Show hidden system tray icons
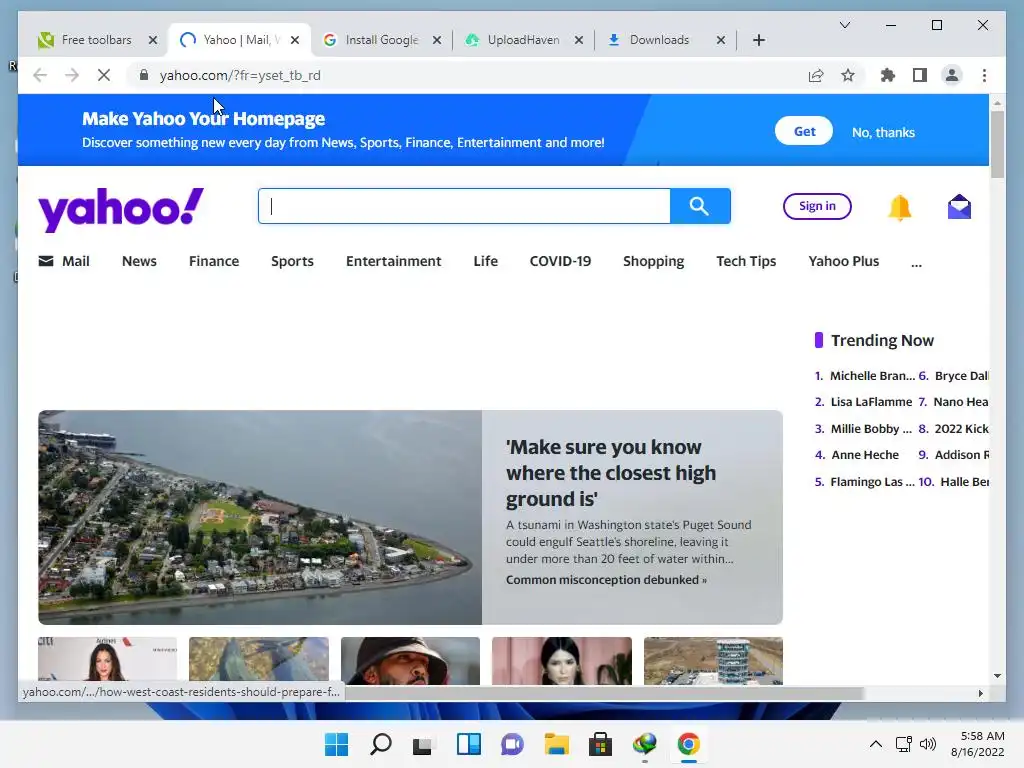1024x768 pixels. click(876, 744)
